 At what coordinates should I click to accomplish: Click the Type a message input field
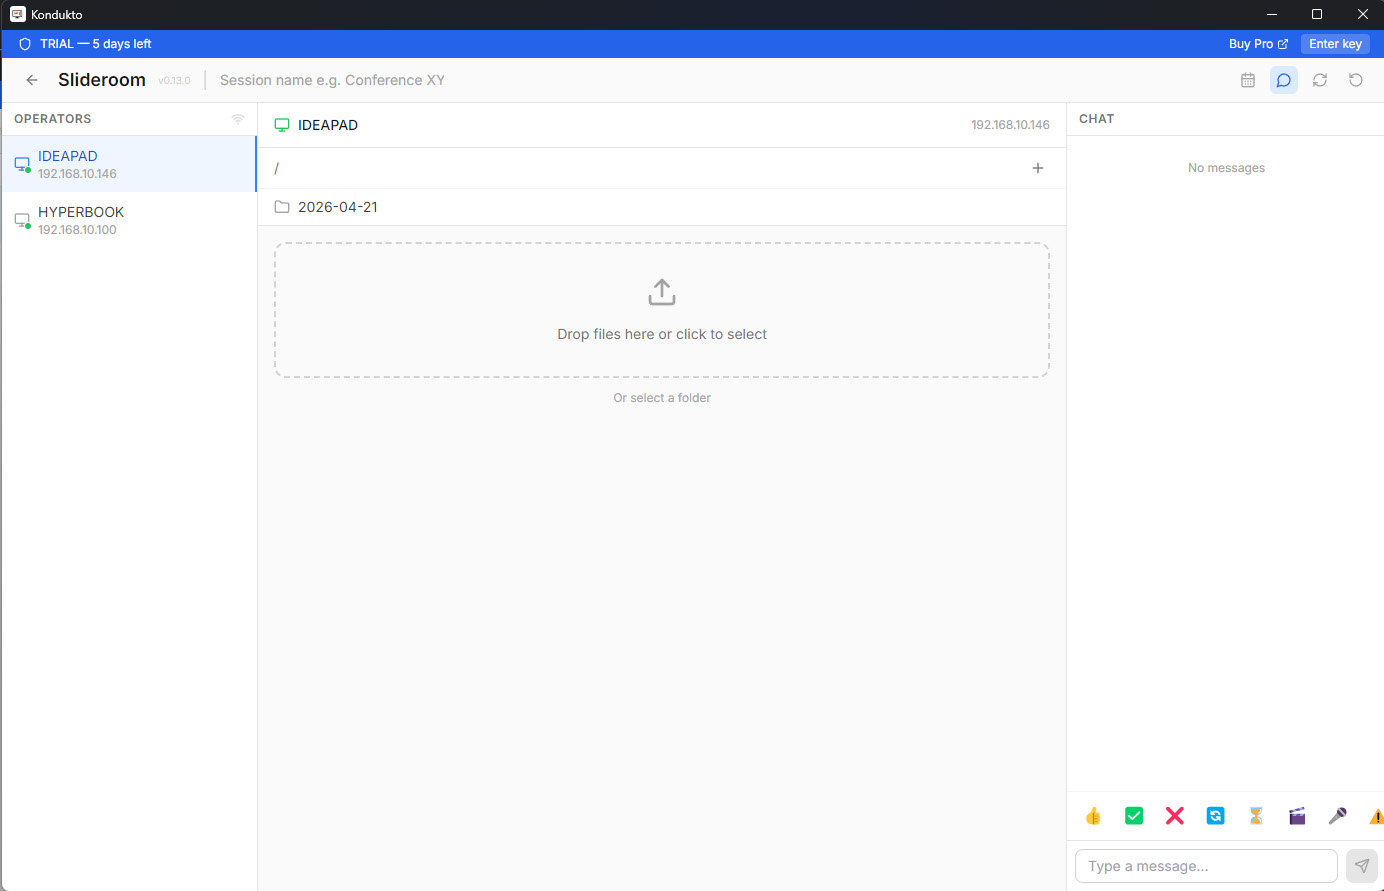[x=1206, y=866]
